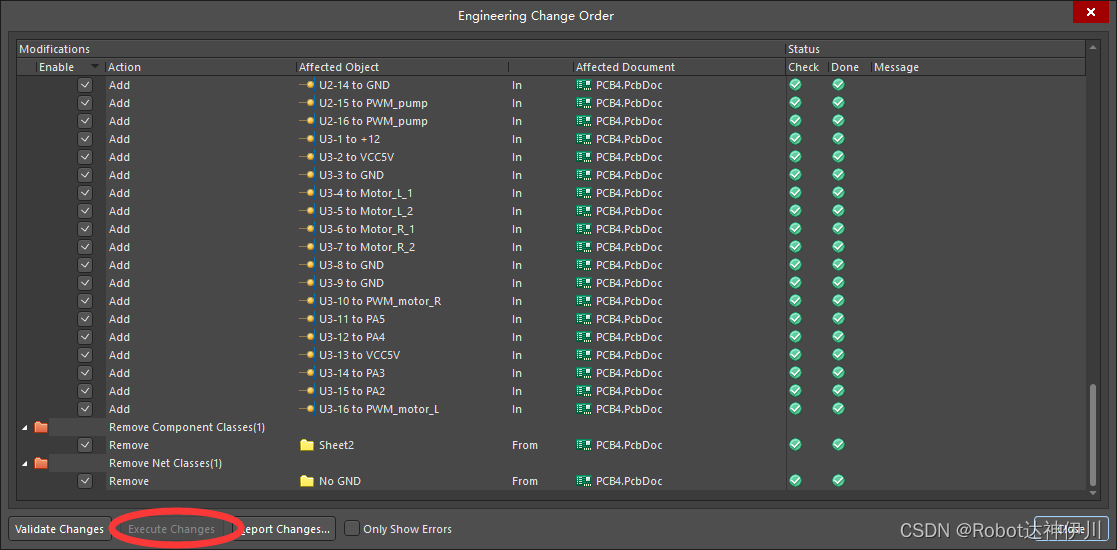The image size is (1117, 550).
Task: Click Check status icon for U3-16 to PWM_motor_L
Action: coord(795,409)
